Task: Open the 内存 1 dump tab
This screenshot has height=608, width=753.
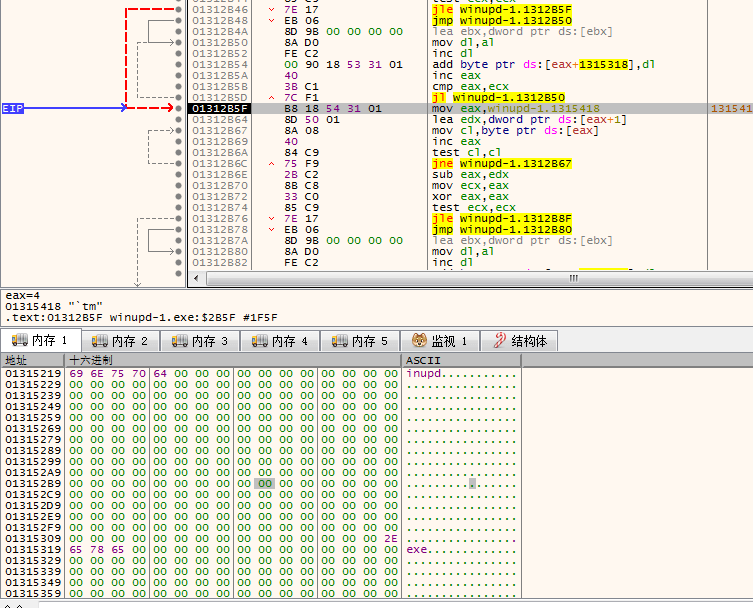Action: tap(40, 340)
